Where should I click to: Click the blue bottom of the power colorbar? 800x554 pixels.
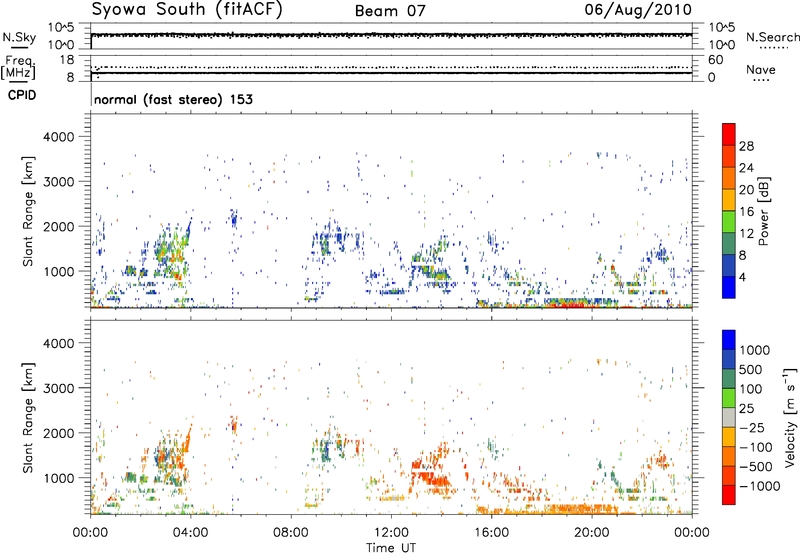coord(729,287)
